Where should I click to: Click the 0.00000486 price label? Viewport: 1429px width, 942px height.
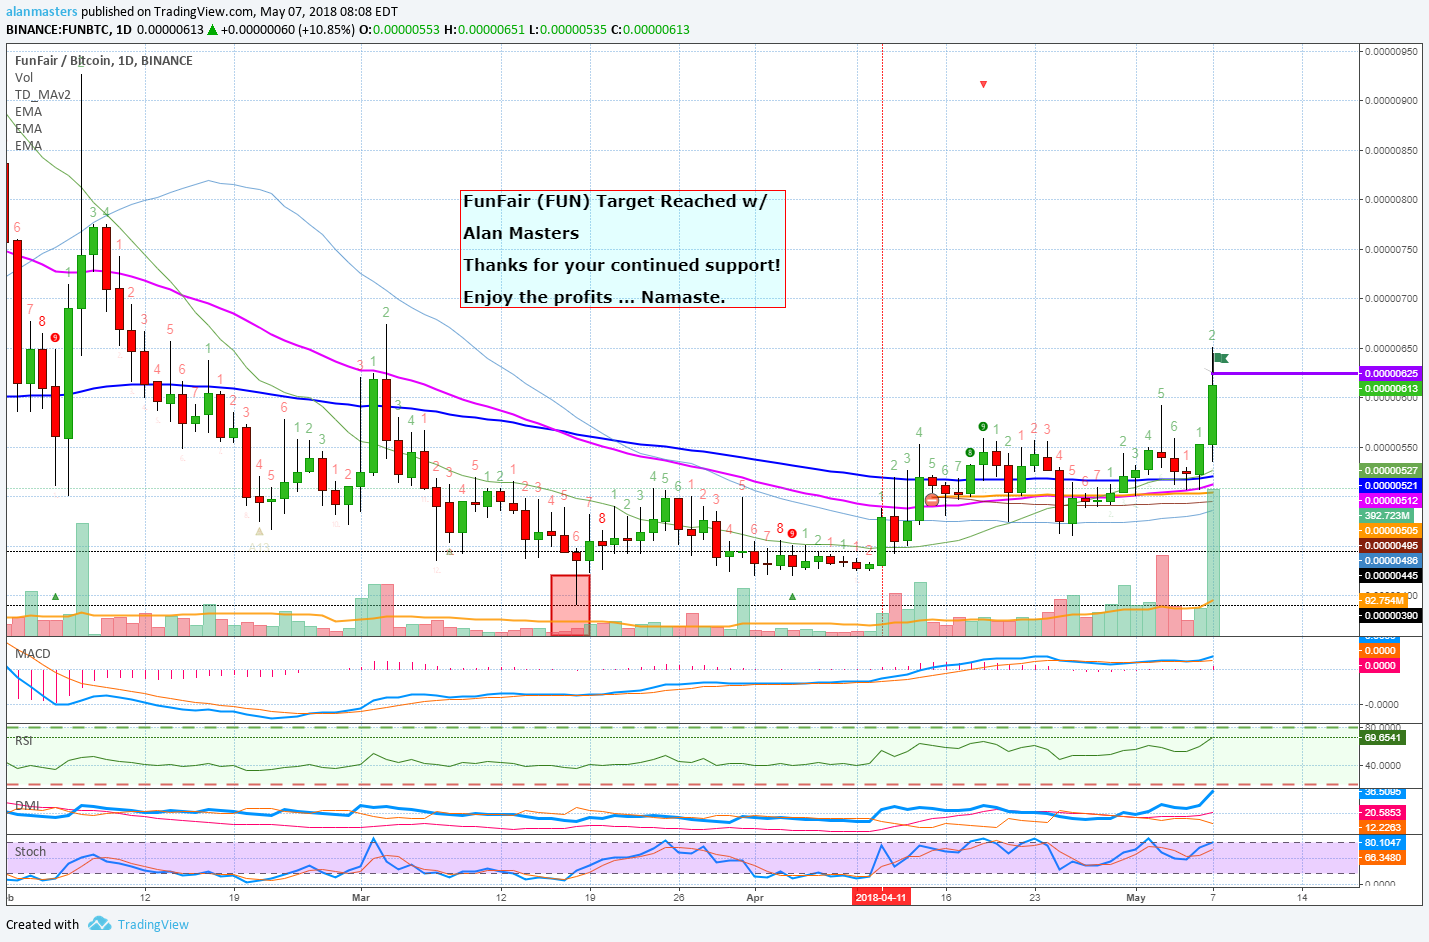1391,560
